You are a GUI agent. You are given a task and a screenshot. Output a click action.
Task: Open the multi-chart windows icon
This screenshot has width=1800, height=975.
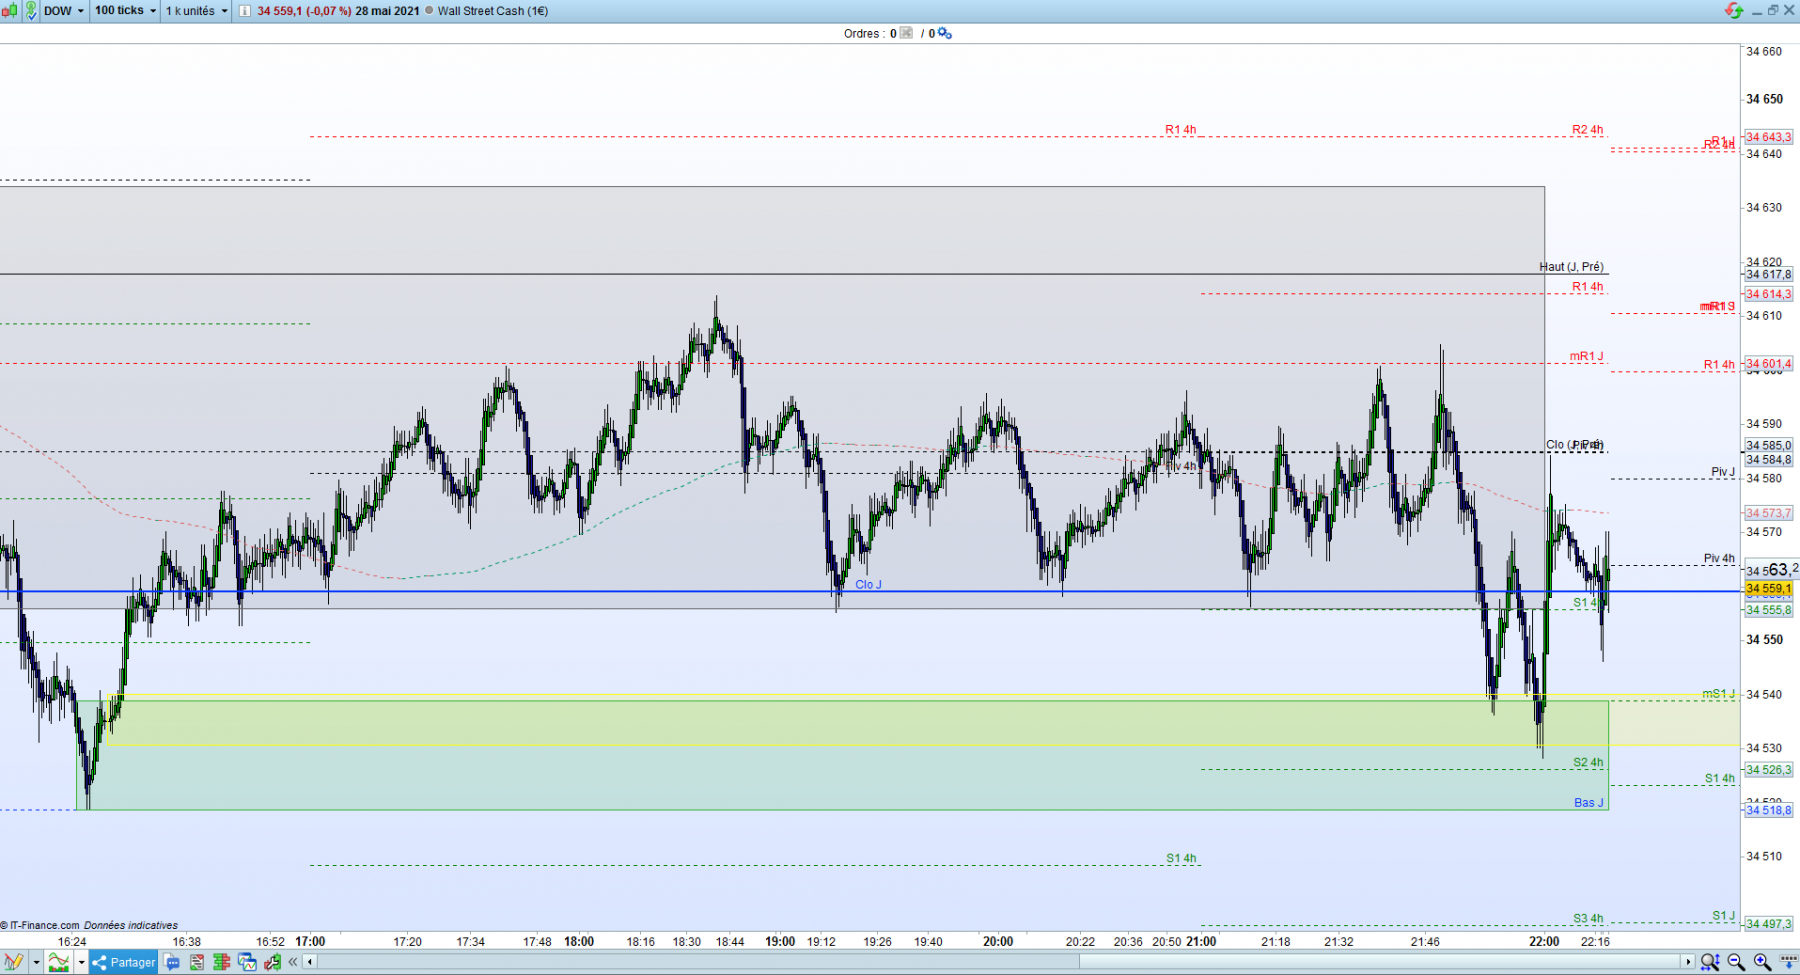[247, 962]
